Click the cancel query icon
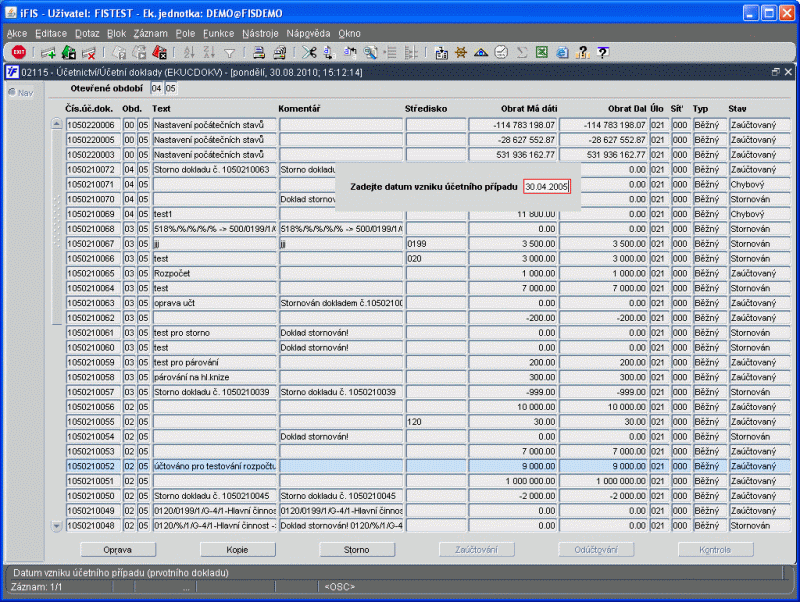 [159, 52]
